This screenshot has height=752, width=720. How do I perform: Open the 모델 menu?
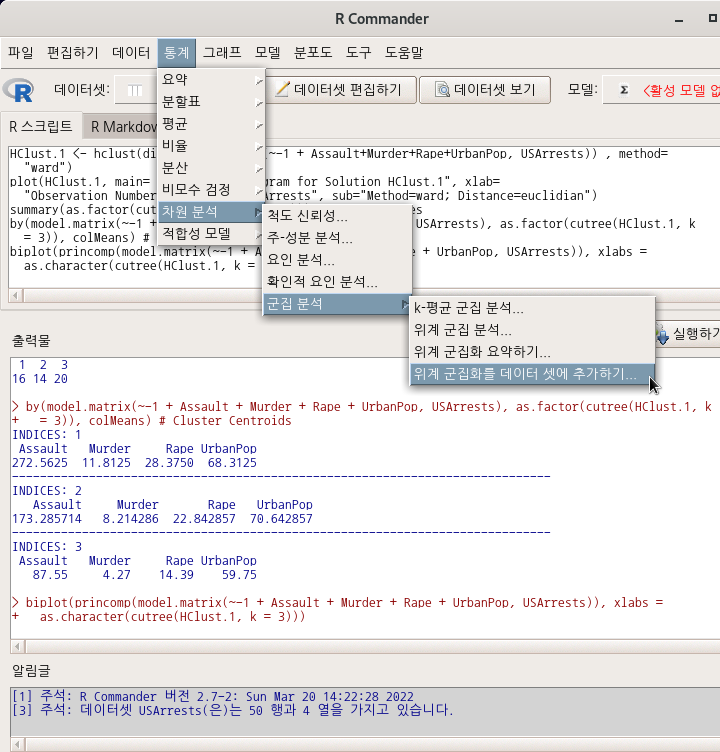point(267,52)
